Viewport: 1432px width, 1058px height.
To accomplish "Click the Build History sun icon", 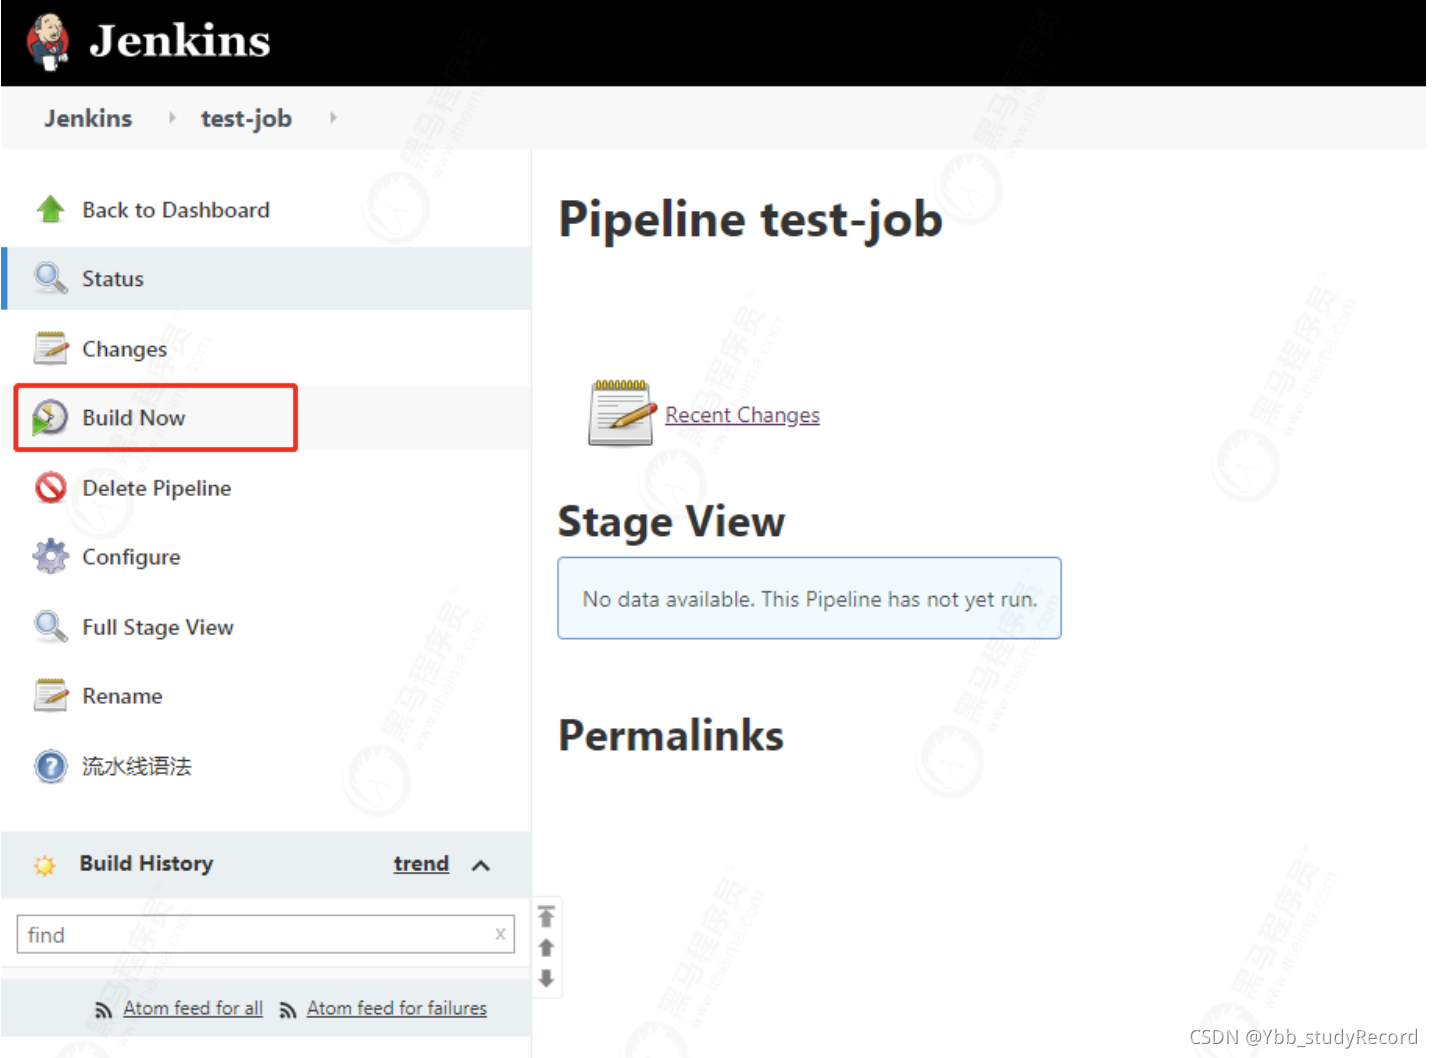I will (x=44, y=865).
